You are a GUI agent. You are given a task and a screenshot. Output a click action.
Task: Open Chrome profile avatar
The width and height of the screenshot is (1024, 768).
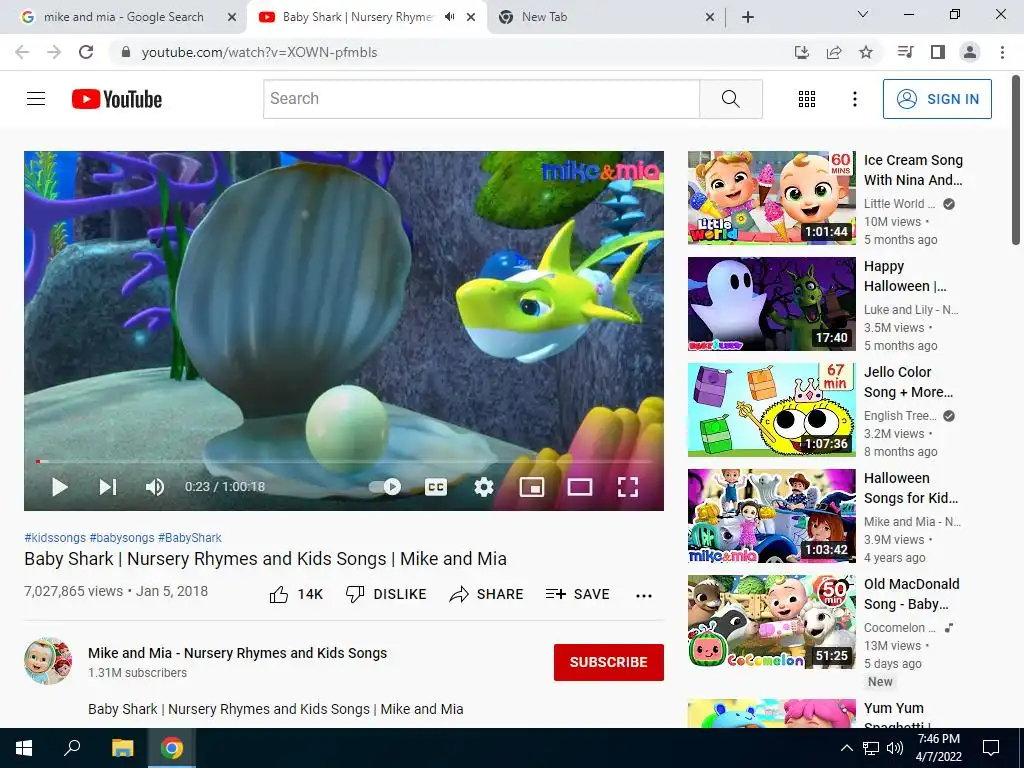(x=970, y=52)
